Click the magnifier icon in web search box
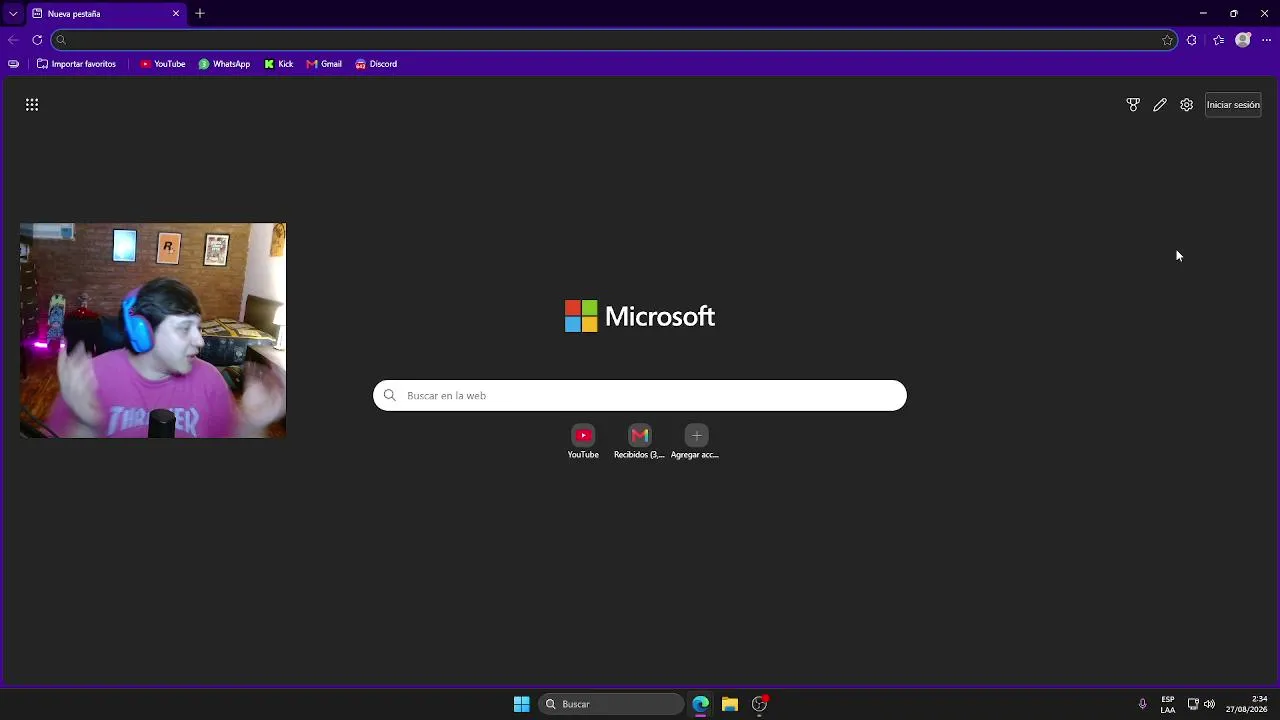The height and width of the screenshot is (720, 1280). pyautogui.click(x=390, y=396)
